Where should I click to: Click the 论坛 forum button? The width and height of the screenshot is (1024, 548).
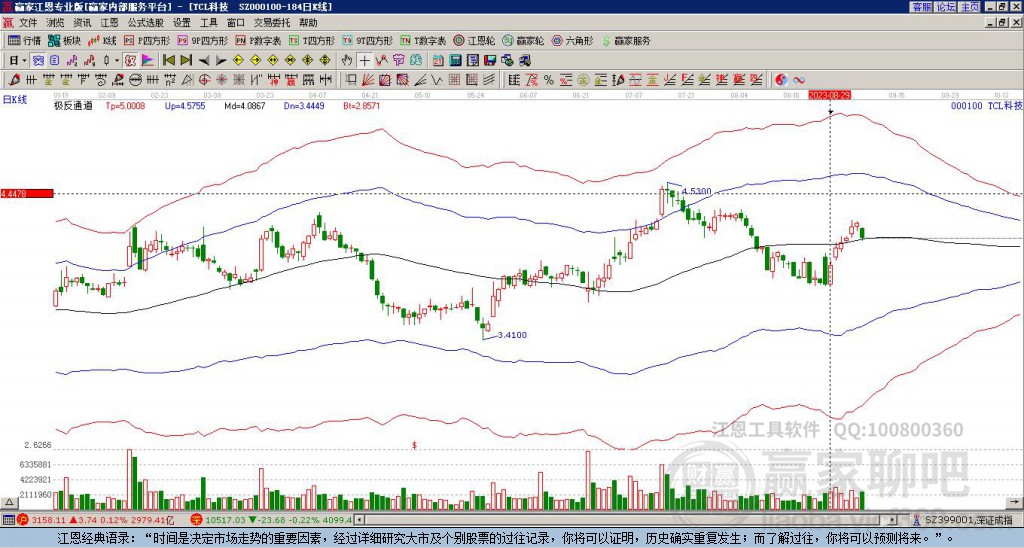tap(946, 7)
